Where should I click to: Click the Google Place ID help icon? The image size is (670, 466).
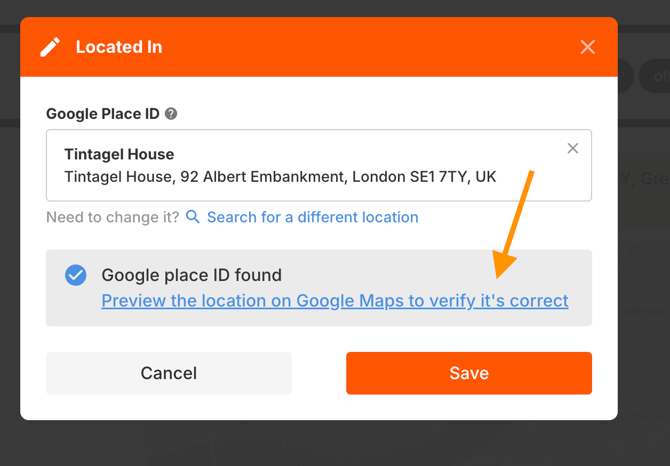[171, 114]
